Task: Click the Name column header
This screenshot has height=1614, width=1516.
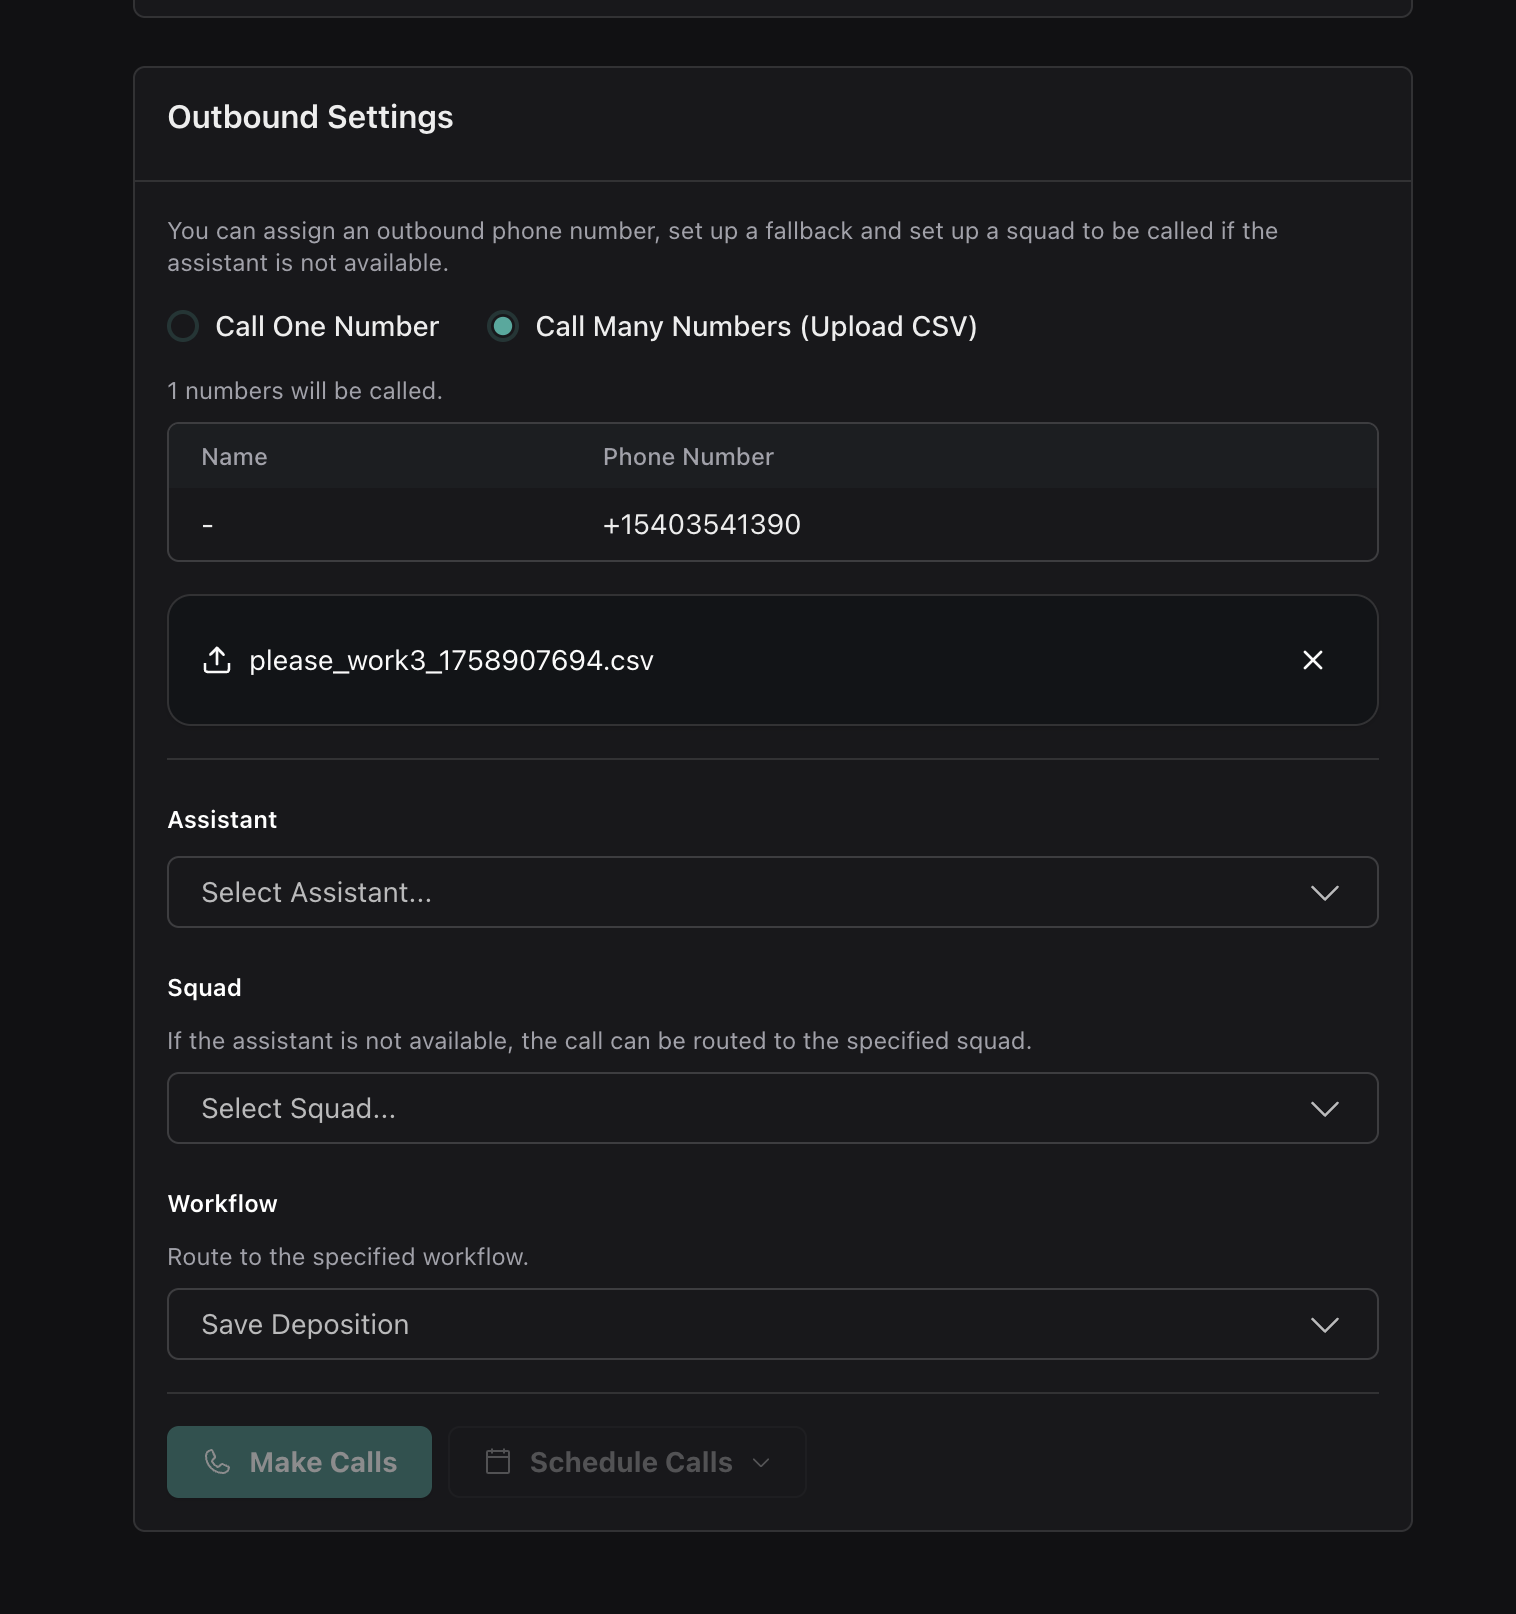Action: [234, 457]
